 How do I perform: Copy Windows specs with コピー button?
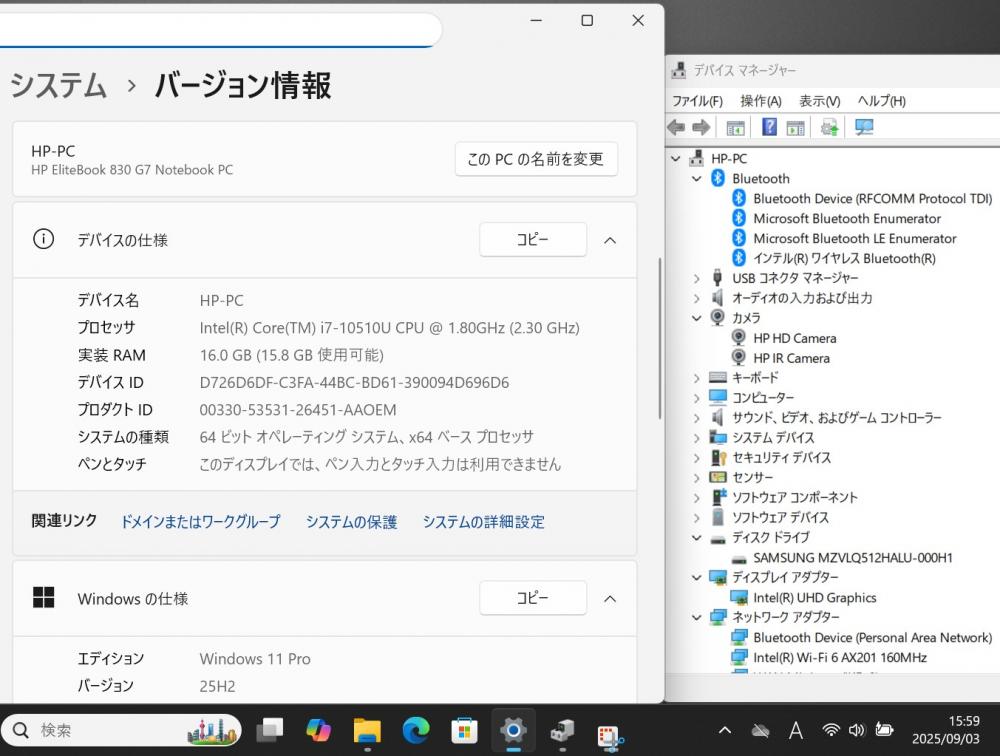coord(533,598)
